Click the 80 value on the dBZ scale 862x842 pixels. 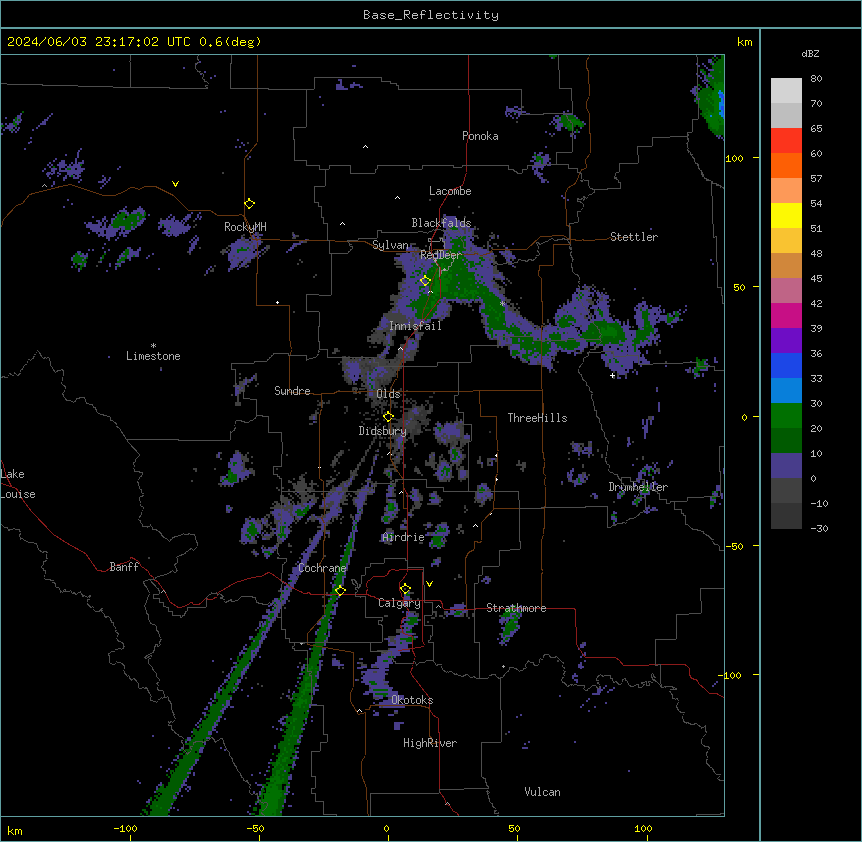coord(816,79)
